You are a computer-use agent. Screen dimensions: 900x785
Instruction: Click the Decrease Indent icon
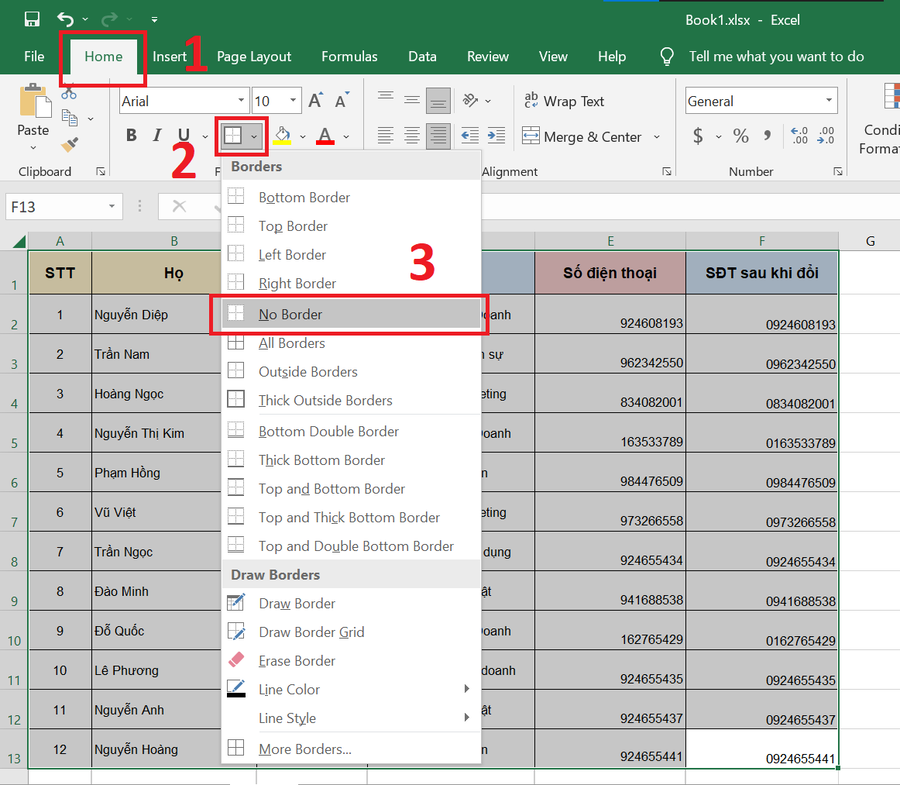[x=470, y=135]
